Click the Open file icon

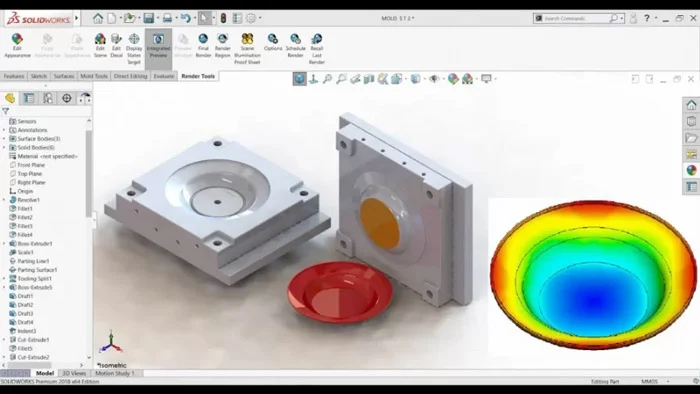(x=129, y=18)
